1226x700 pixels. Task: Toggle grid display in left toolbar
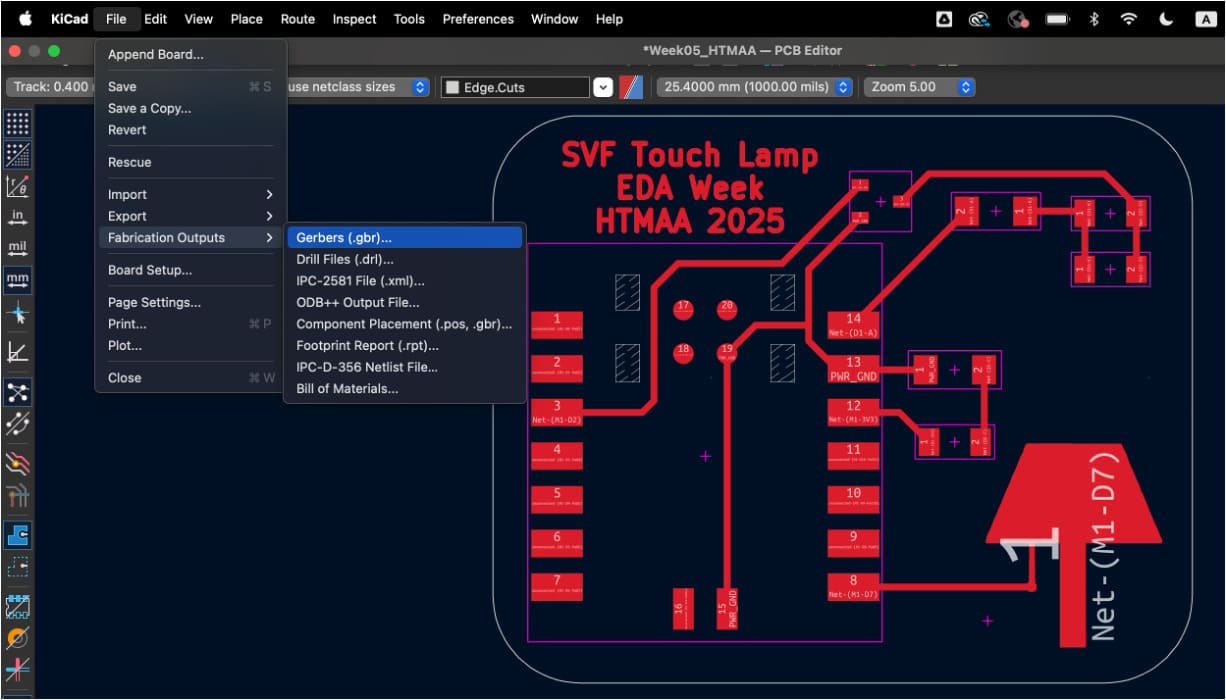point(18,122)
